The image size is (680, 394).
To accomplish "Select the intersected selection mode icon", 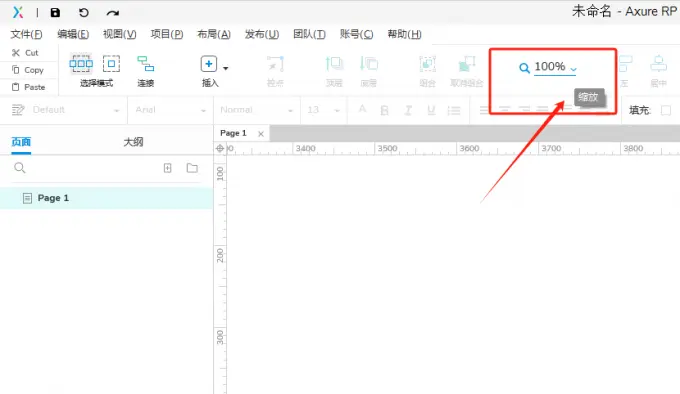I will point(81,64).
